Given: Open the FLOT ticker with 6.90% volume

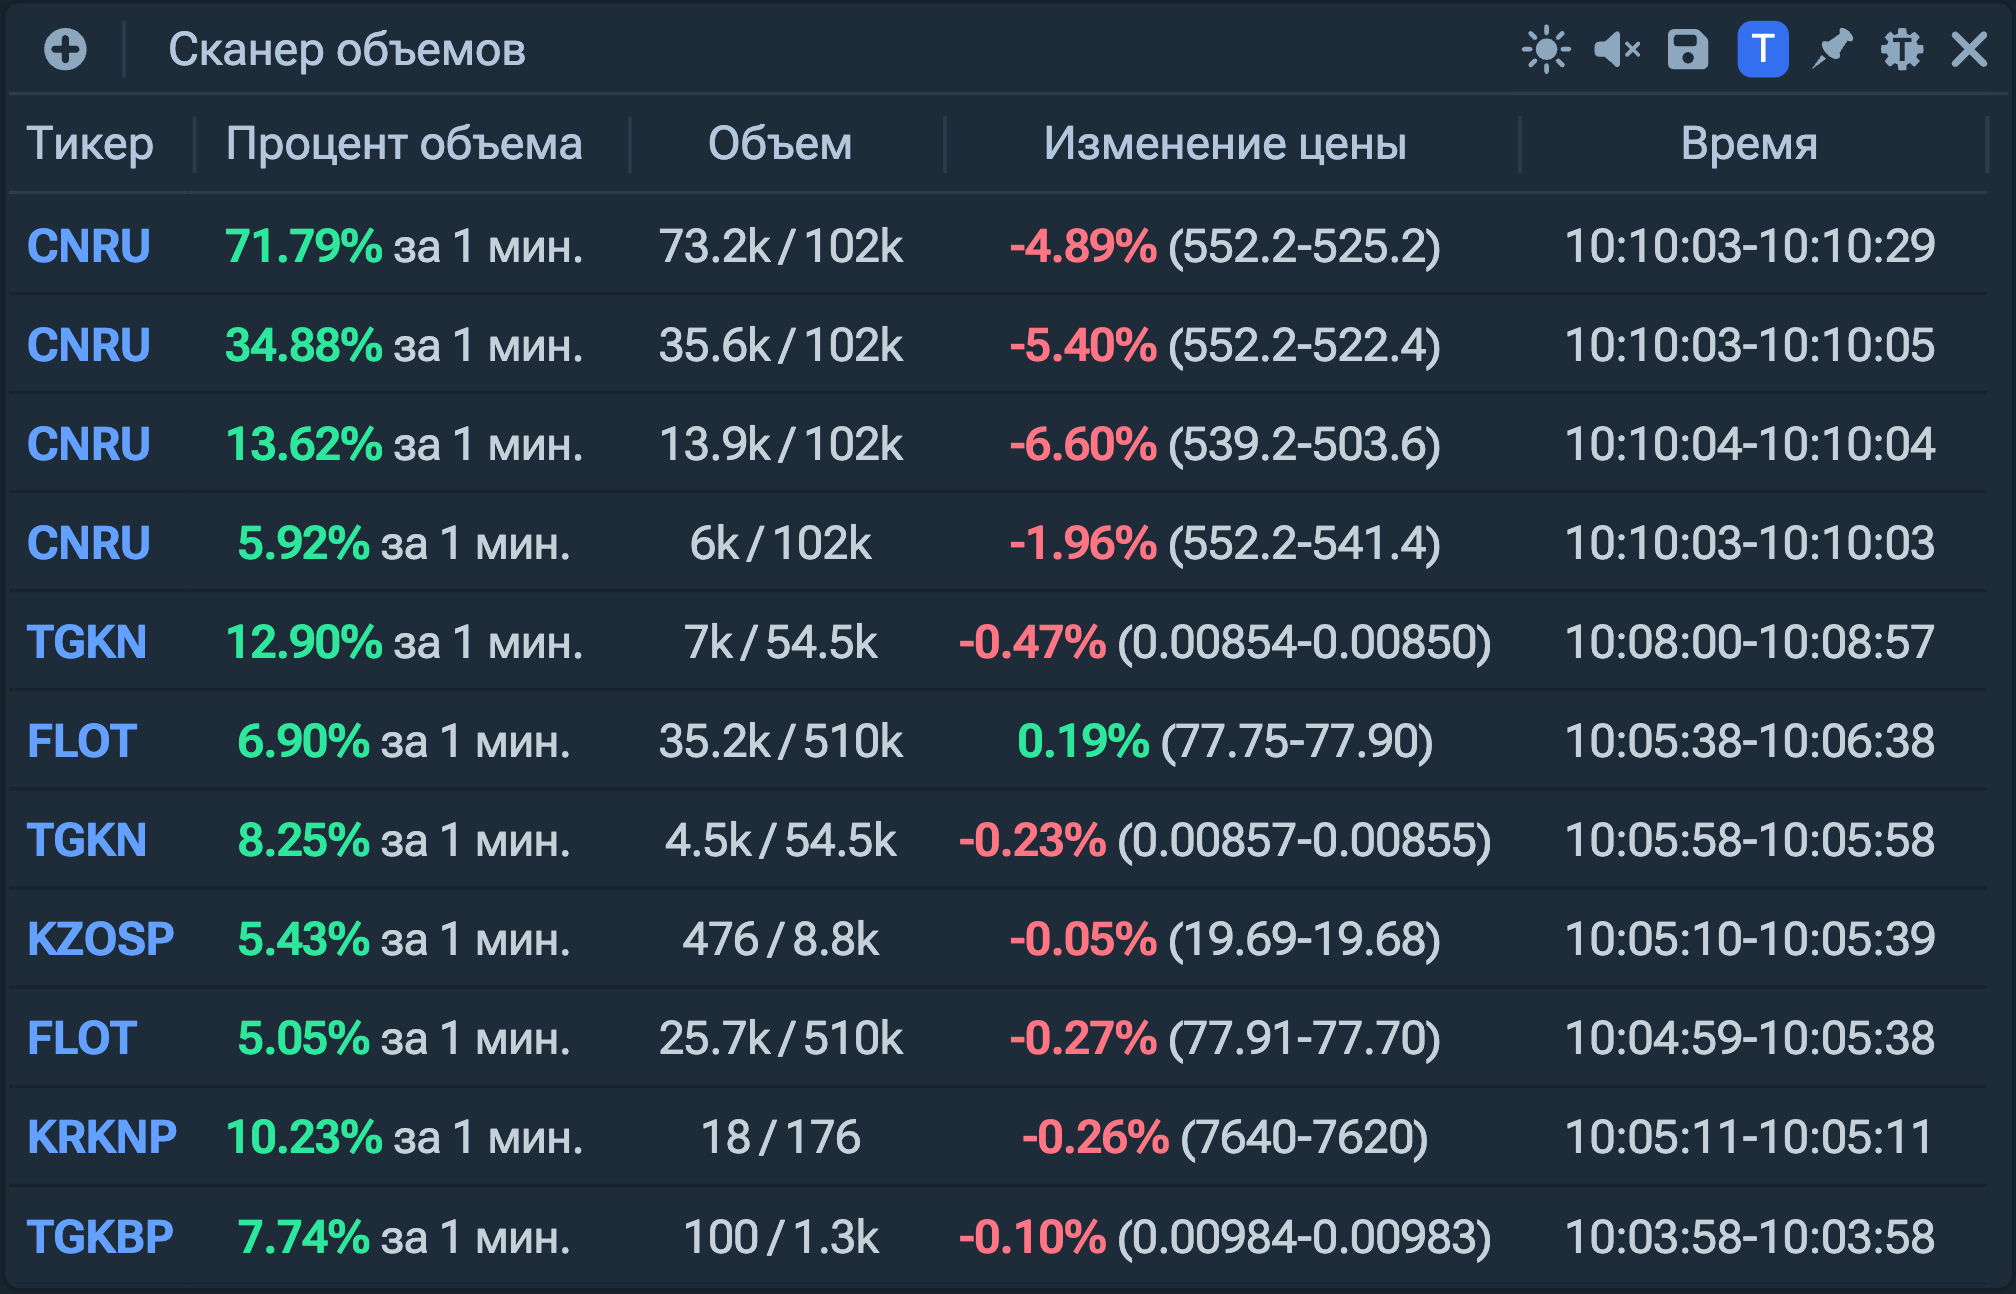Looking at the screenshot, I should (82, 741).
